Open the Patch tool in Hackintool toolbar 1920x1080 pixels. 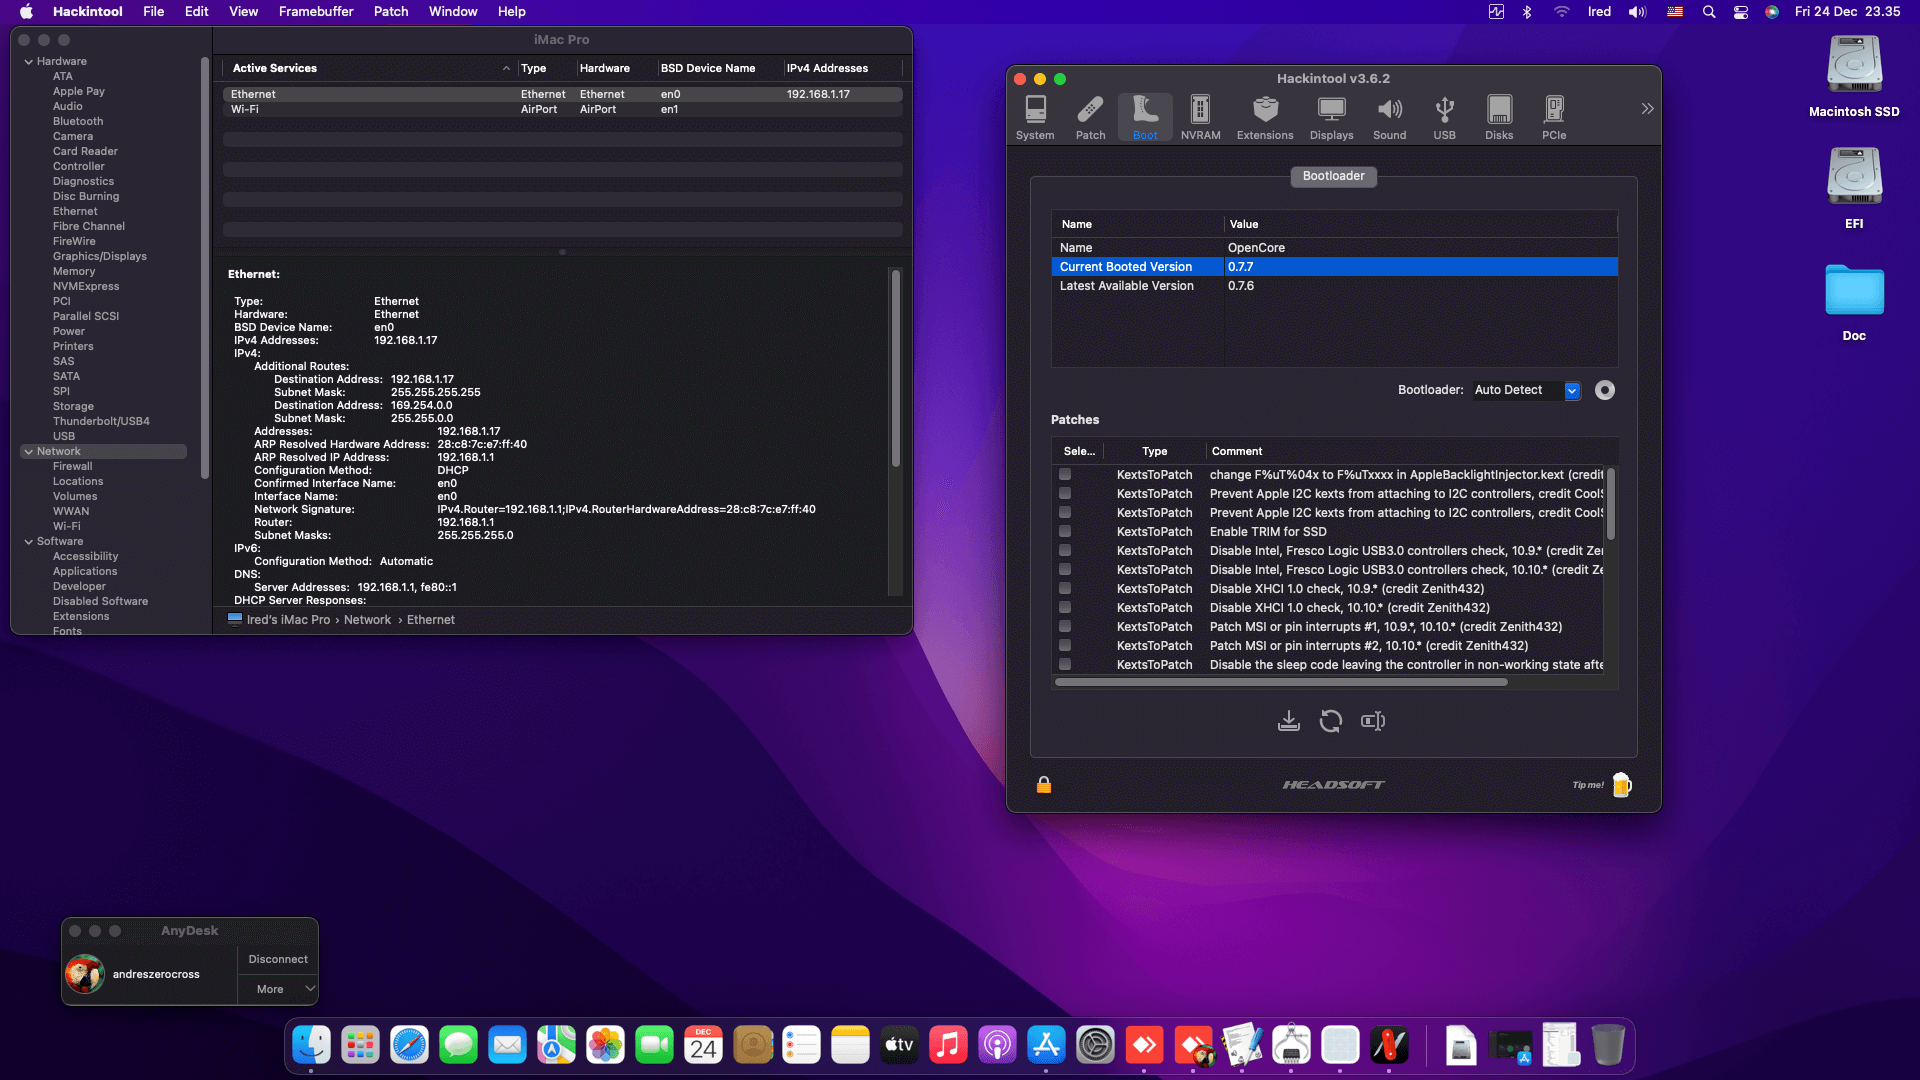click(1090, 118)
